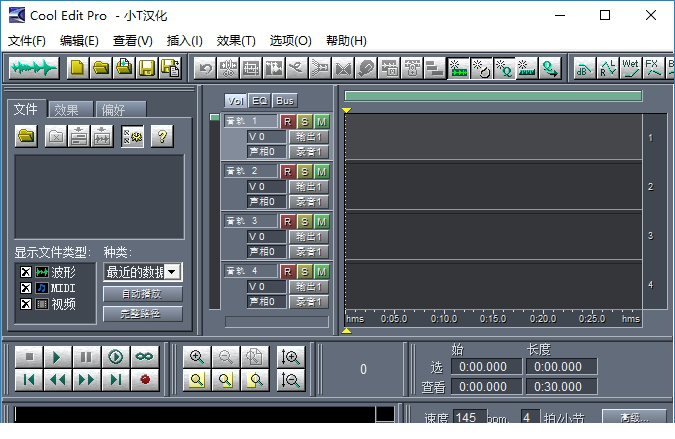675x439 pixels.
Task: Mute track 4 with M button
Action: [x=321, y=272]
